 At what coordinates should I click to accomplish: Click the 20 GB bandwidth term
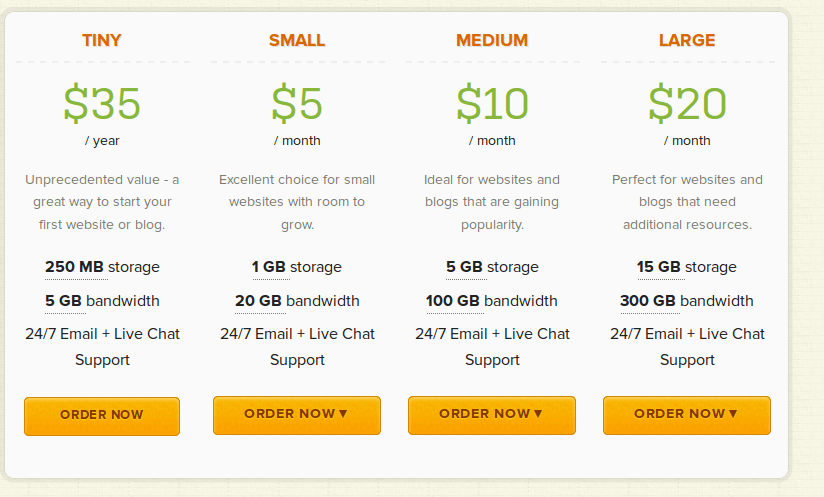click(x=258, y=301)
